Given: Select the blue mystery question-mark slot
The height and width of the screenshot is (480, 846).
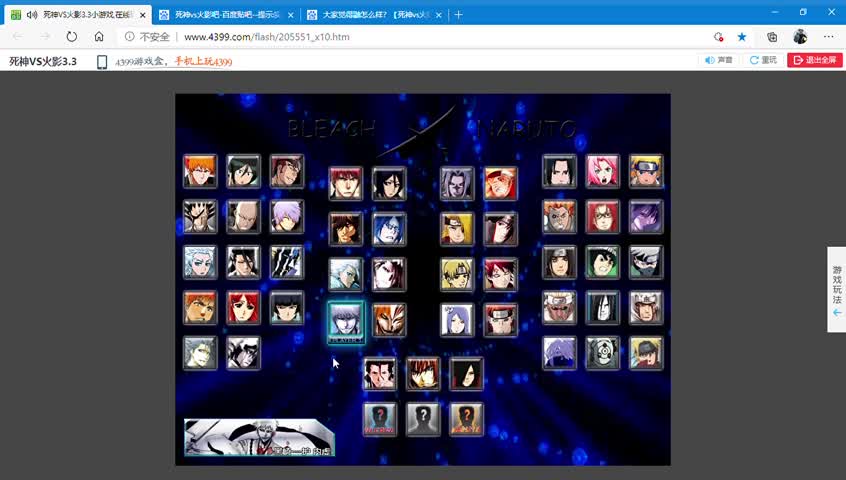Looking at the screenshot, I should 380,419.
